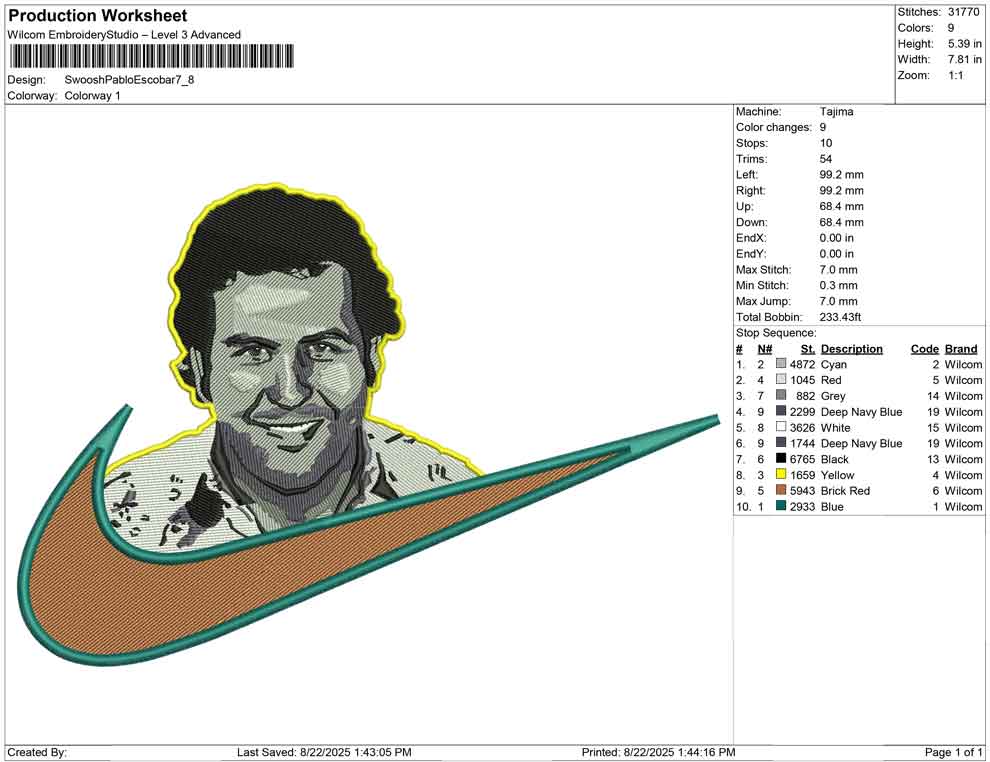Click the Max Stitch value '7.0 mm'
Image resolution: width=990 pixels, height=762 pixels.
click(838, 270)
